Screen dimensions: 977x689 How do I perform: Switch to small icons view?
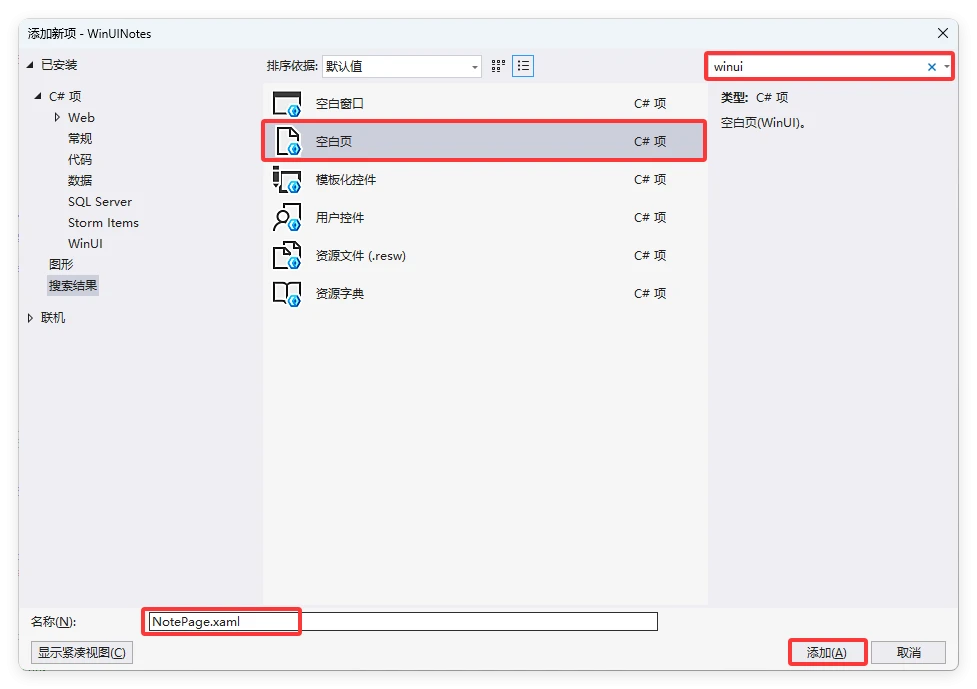point(499,67)
